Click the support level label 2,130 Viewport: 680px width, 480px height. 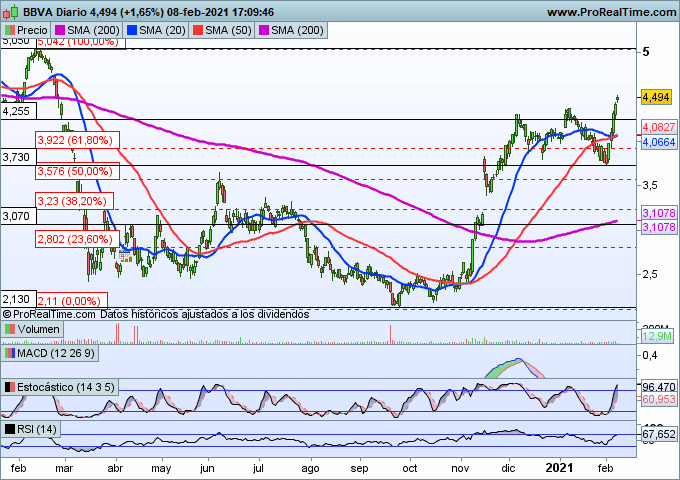19,299
